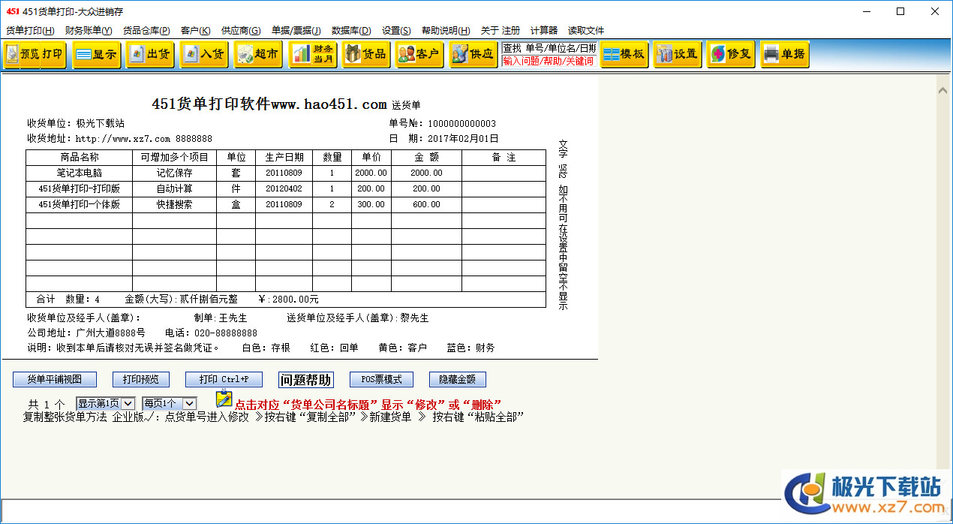Click the 隐藏金额 button

458,379
